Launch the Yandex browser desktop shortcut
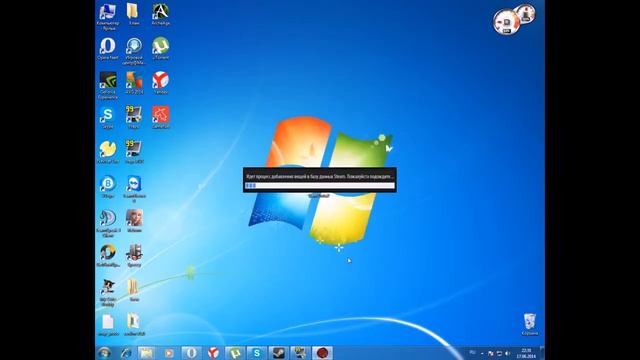 click(160, 83)
